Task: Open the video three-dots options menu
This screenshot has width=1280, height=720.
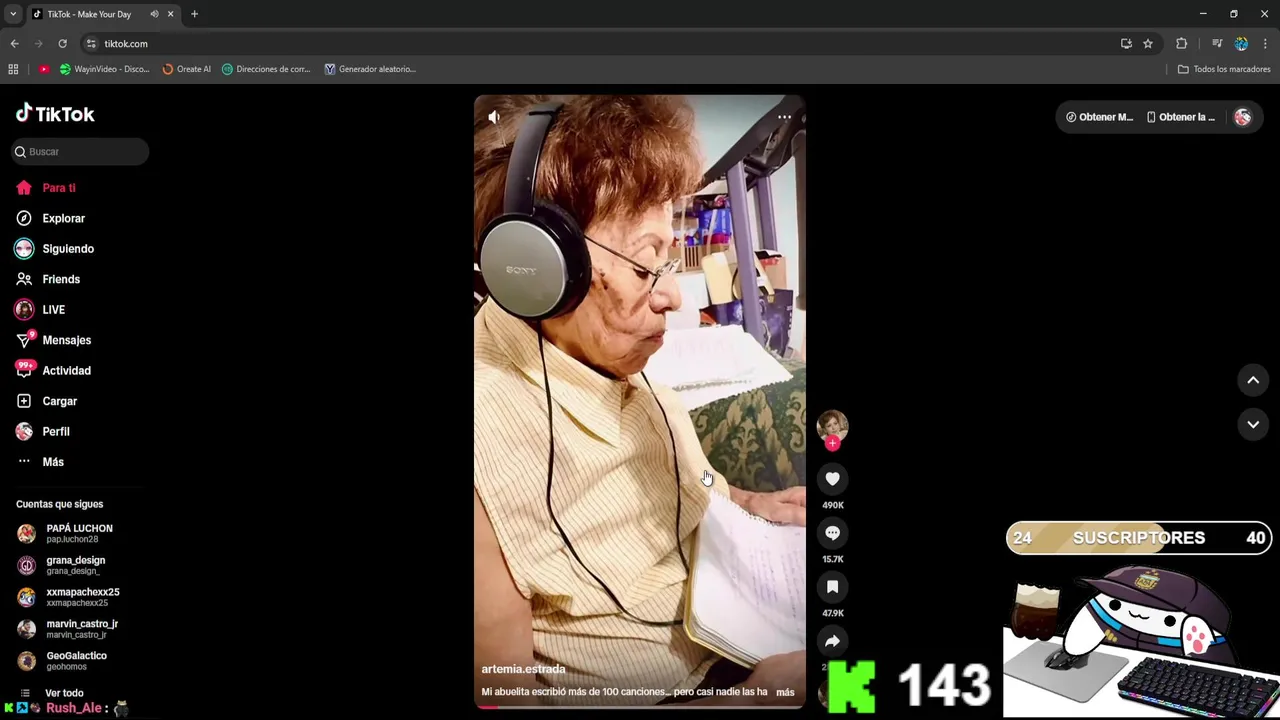Action: (784, 117)
